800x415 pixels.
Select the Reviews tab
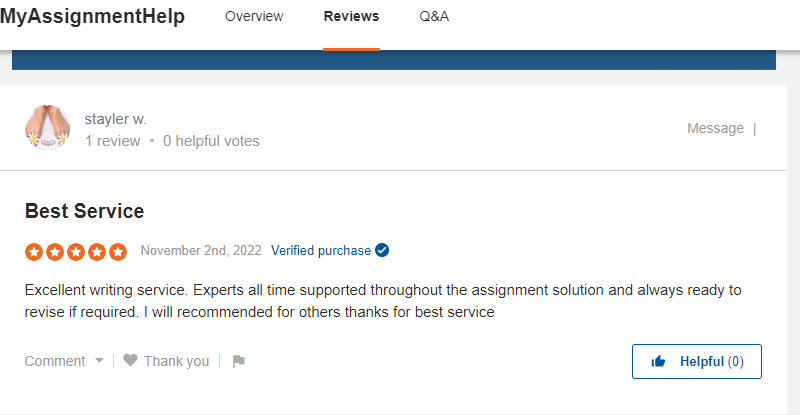(x=352, y=16)
